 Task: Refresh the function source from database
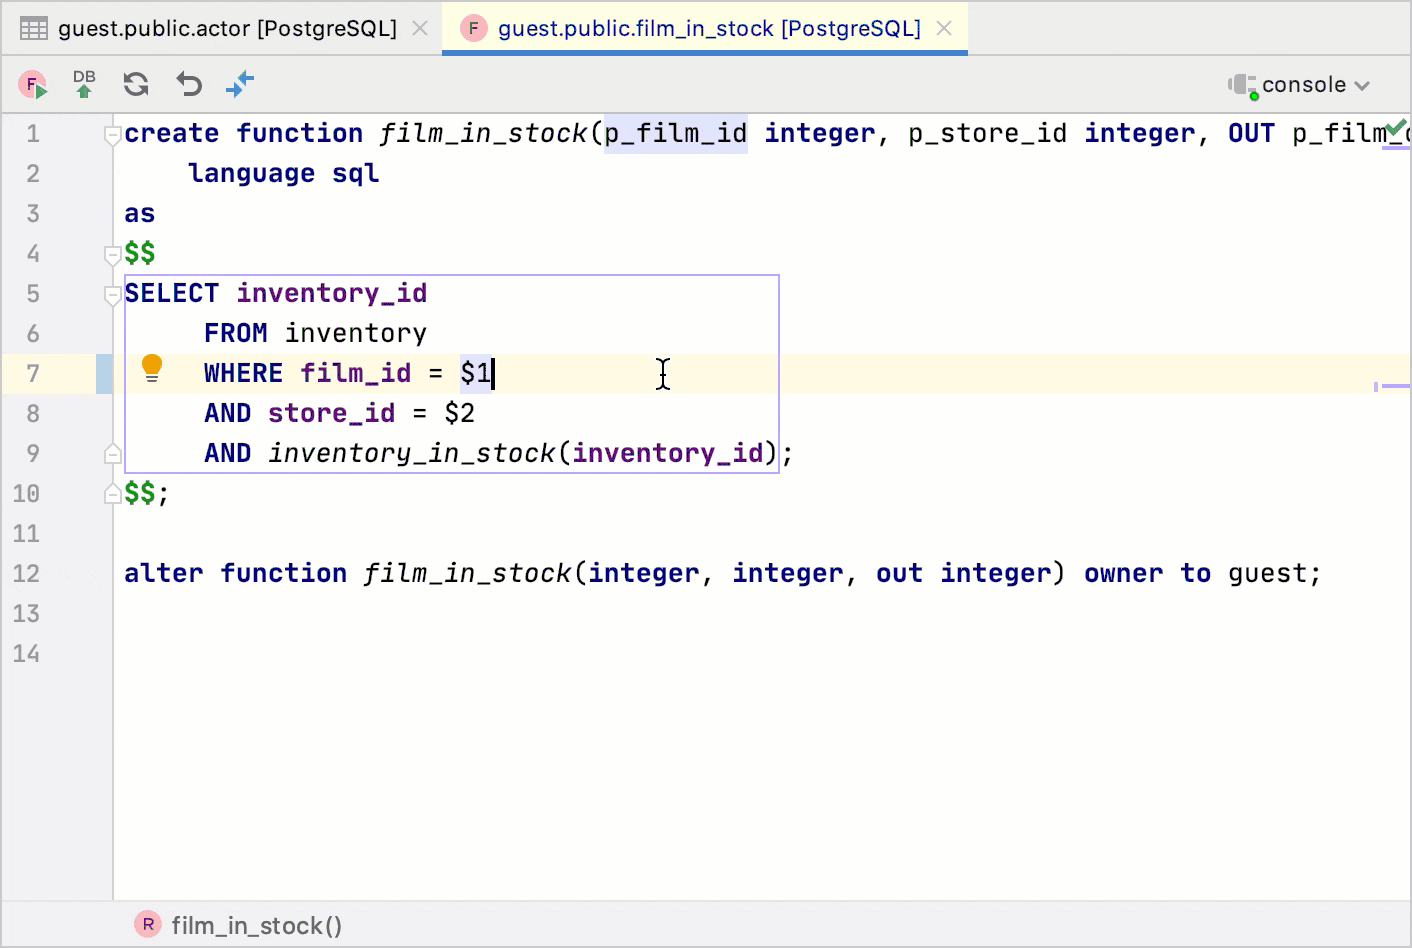coord(136,85)
